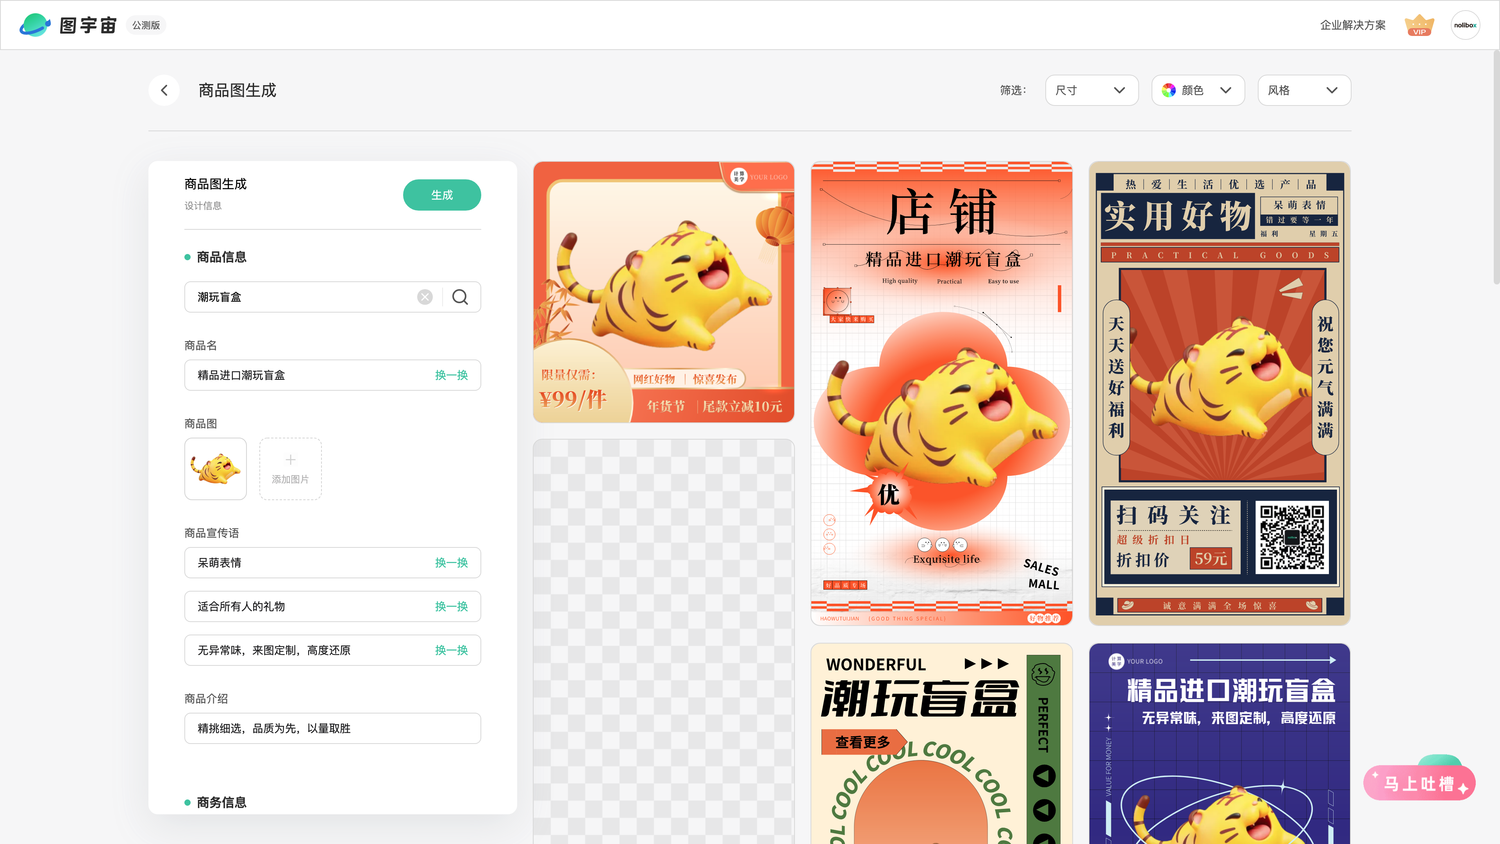The image size is (1500, 844).
Task: Click the 图宇宙 planet logo
Action: [35, 25]
